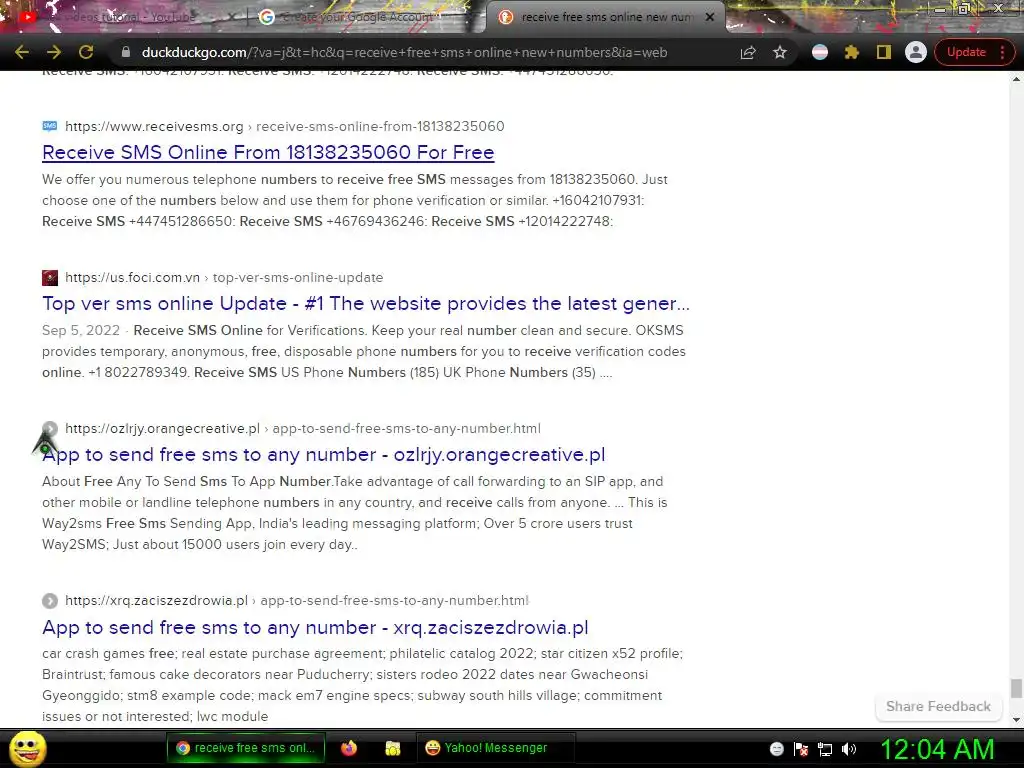Click the us.foci.com.vn site favicon
This screenshot has width=1024, height=768.
[50, 278]
